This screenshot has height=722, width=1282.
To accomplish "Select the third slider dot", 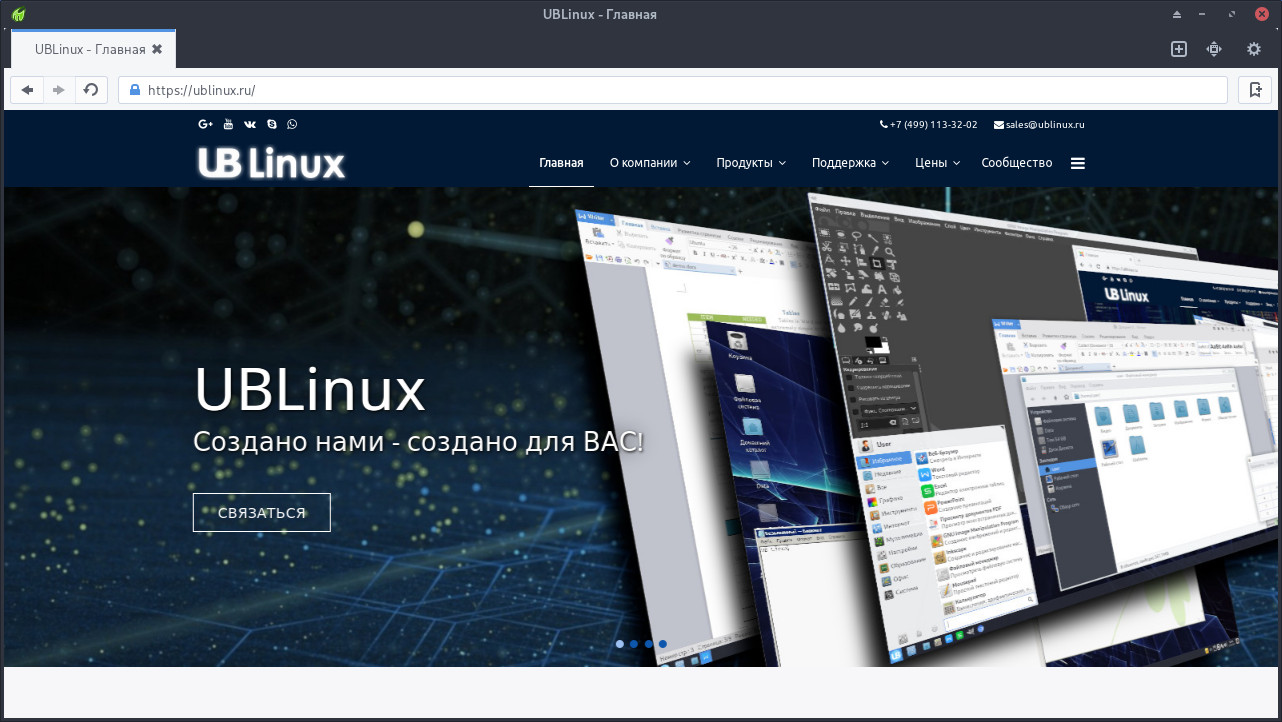I will point(649,644).
